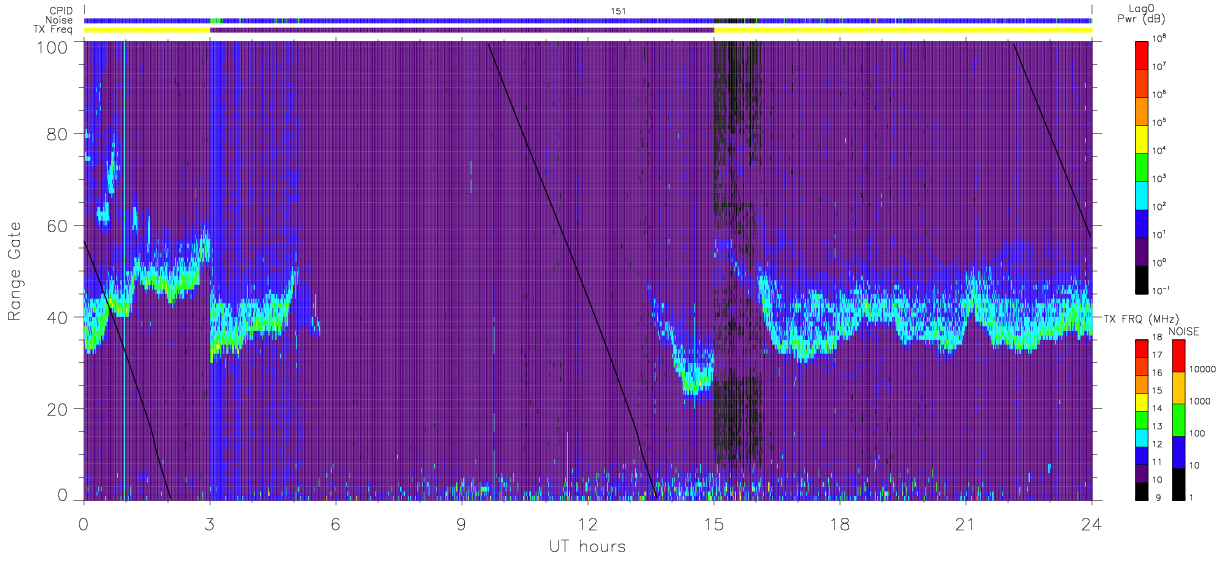Image resolution: width=1228 pixels, height=567 pixels.
Task: Click the '80' tick on Range Gate axis
Action: point(58,133)
